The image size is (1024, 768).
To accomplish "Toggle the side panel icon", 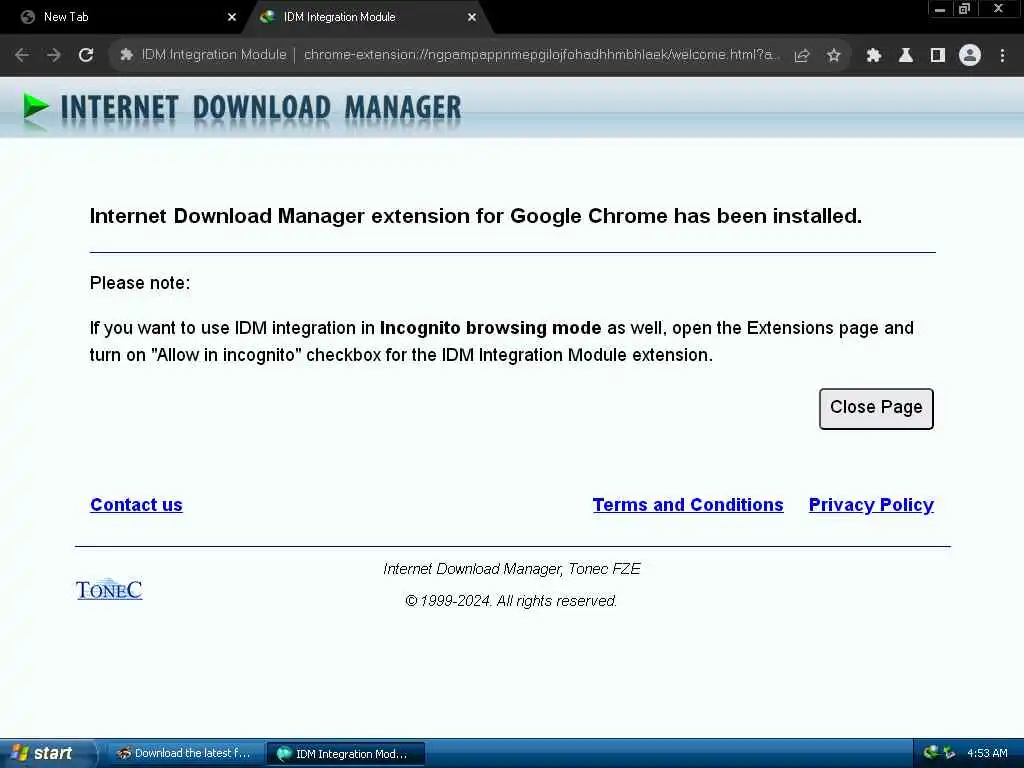I will click(x=938, y=56).
